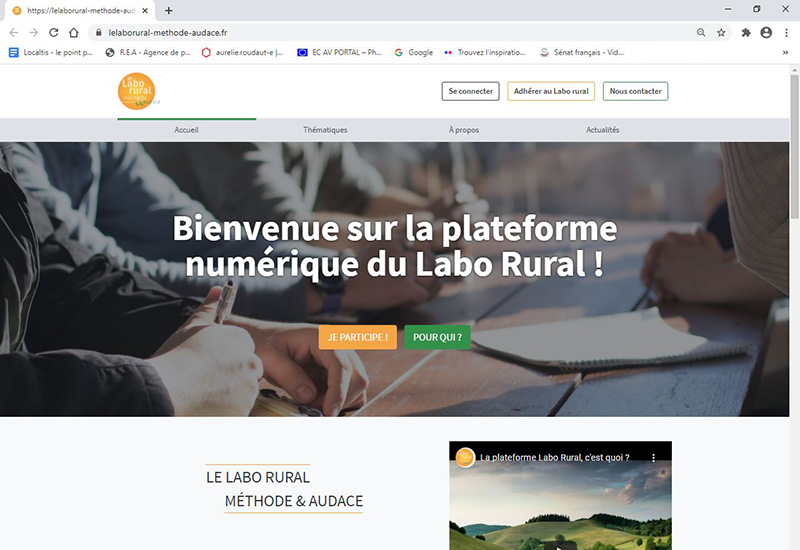The width and height of the screenshot is (800, 550).
Task: Click the orange JE PARTICIPE ! button
Action: click(x=358, y=337)
